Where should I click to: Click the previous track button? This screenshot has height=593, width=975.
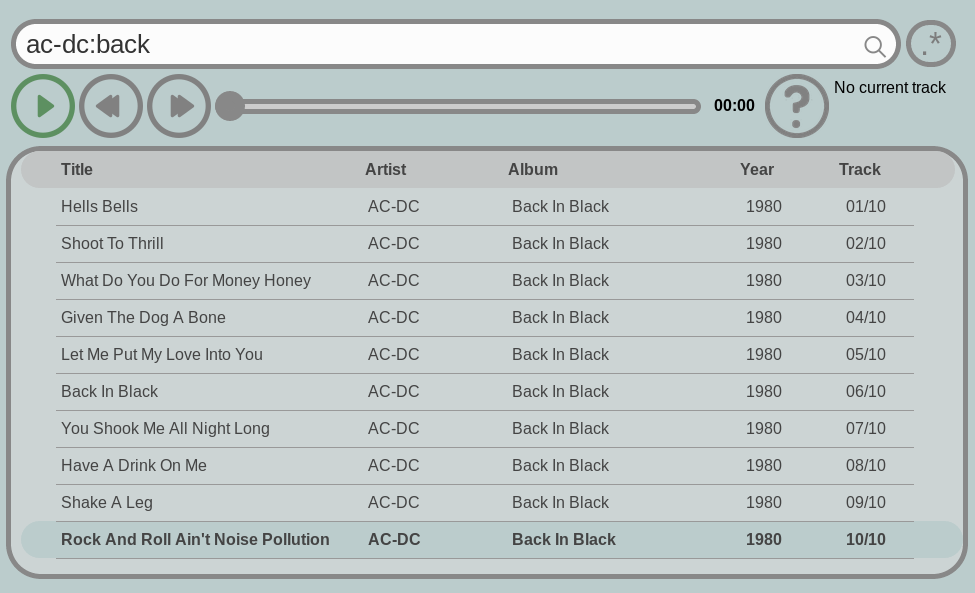[x=111, y=106]
